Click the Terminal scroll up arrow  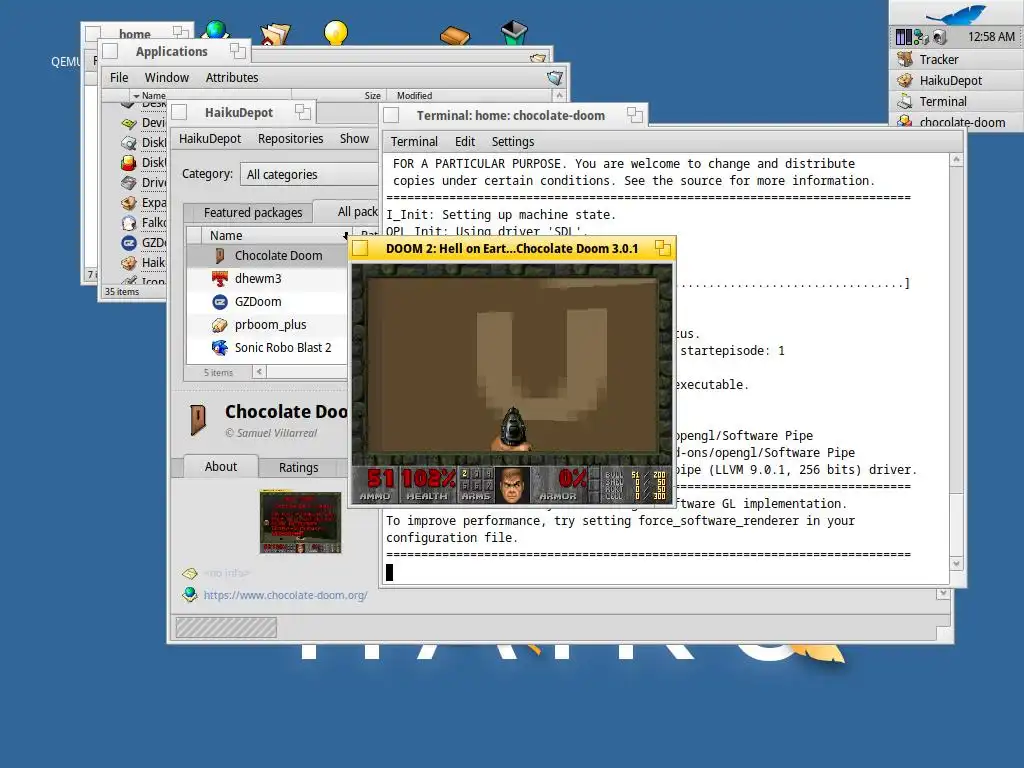(x=956, y=160)
